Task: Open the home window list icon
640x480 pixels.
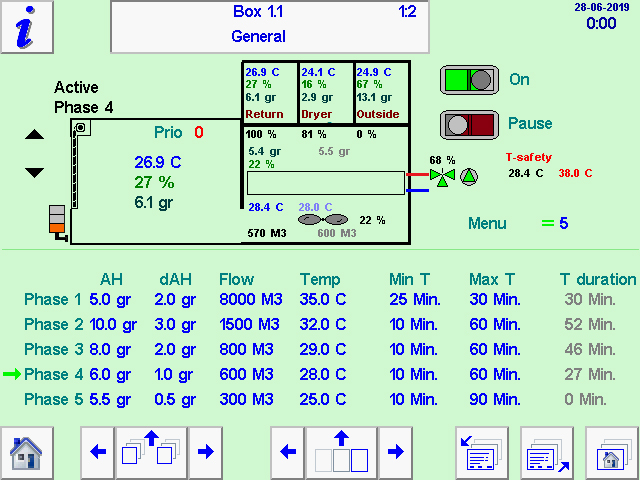Action: click(611, 453)
